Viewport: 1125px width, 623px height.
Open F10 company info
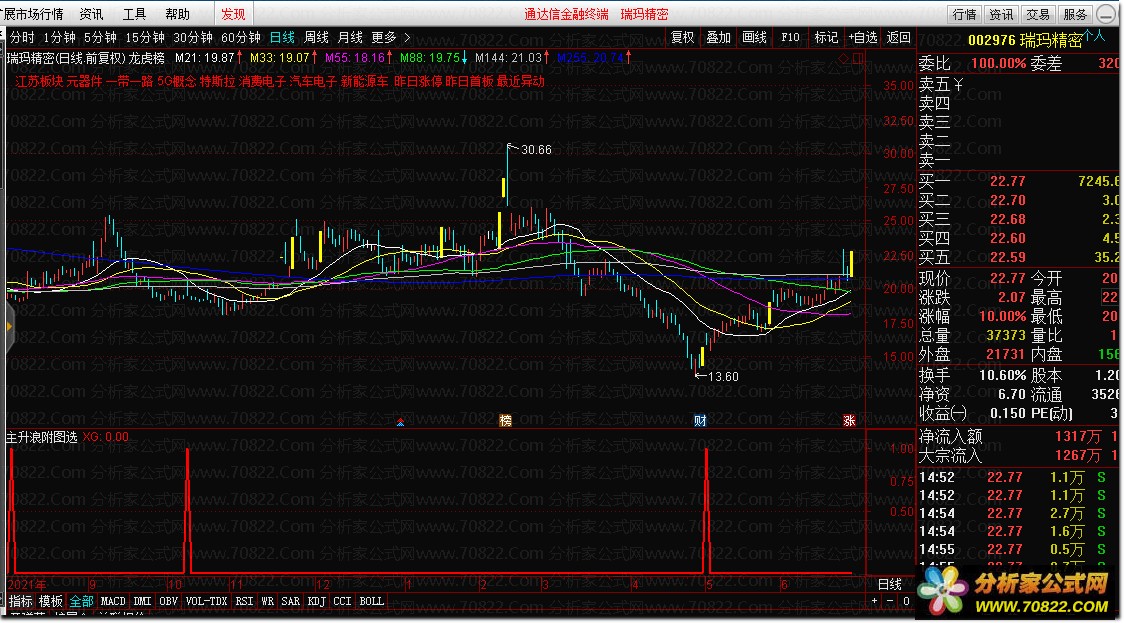(x=790, y=37)
